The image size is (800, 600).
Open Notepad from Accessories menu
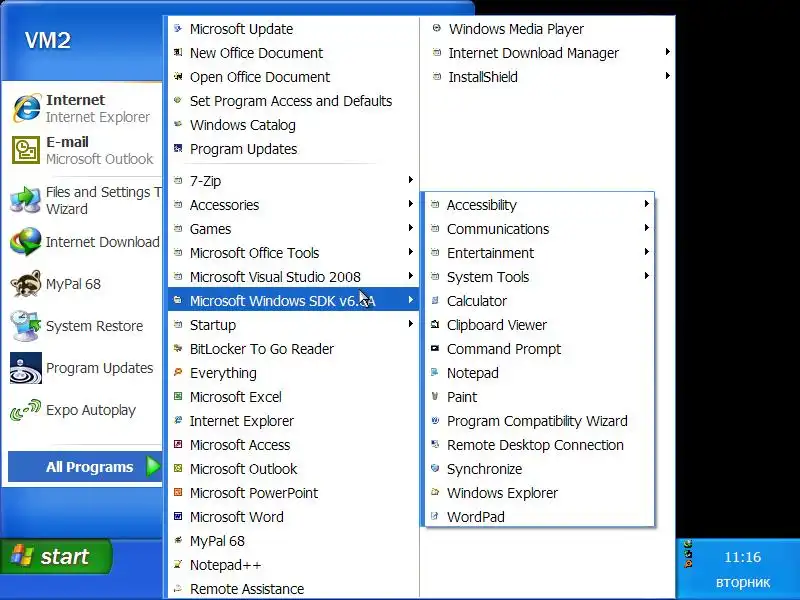click(539, 372)
